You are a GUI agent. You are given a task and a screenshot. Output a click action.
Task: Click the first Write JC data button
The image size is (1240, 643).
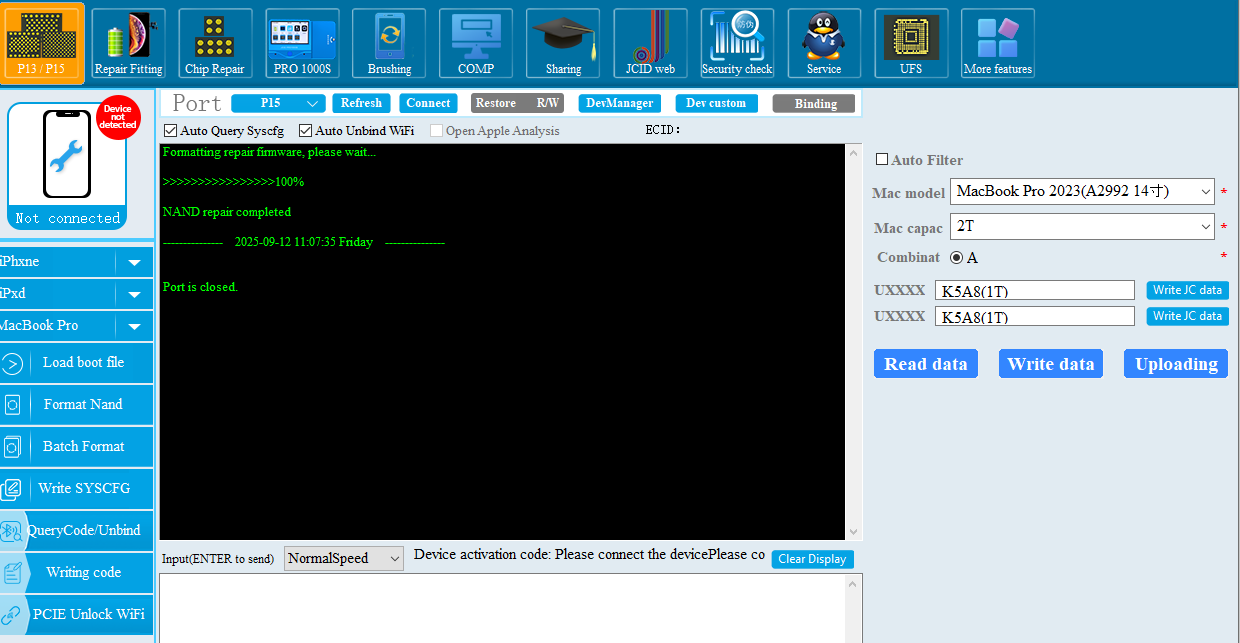pyautogui.click(x=1187, y=290)
